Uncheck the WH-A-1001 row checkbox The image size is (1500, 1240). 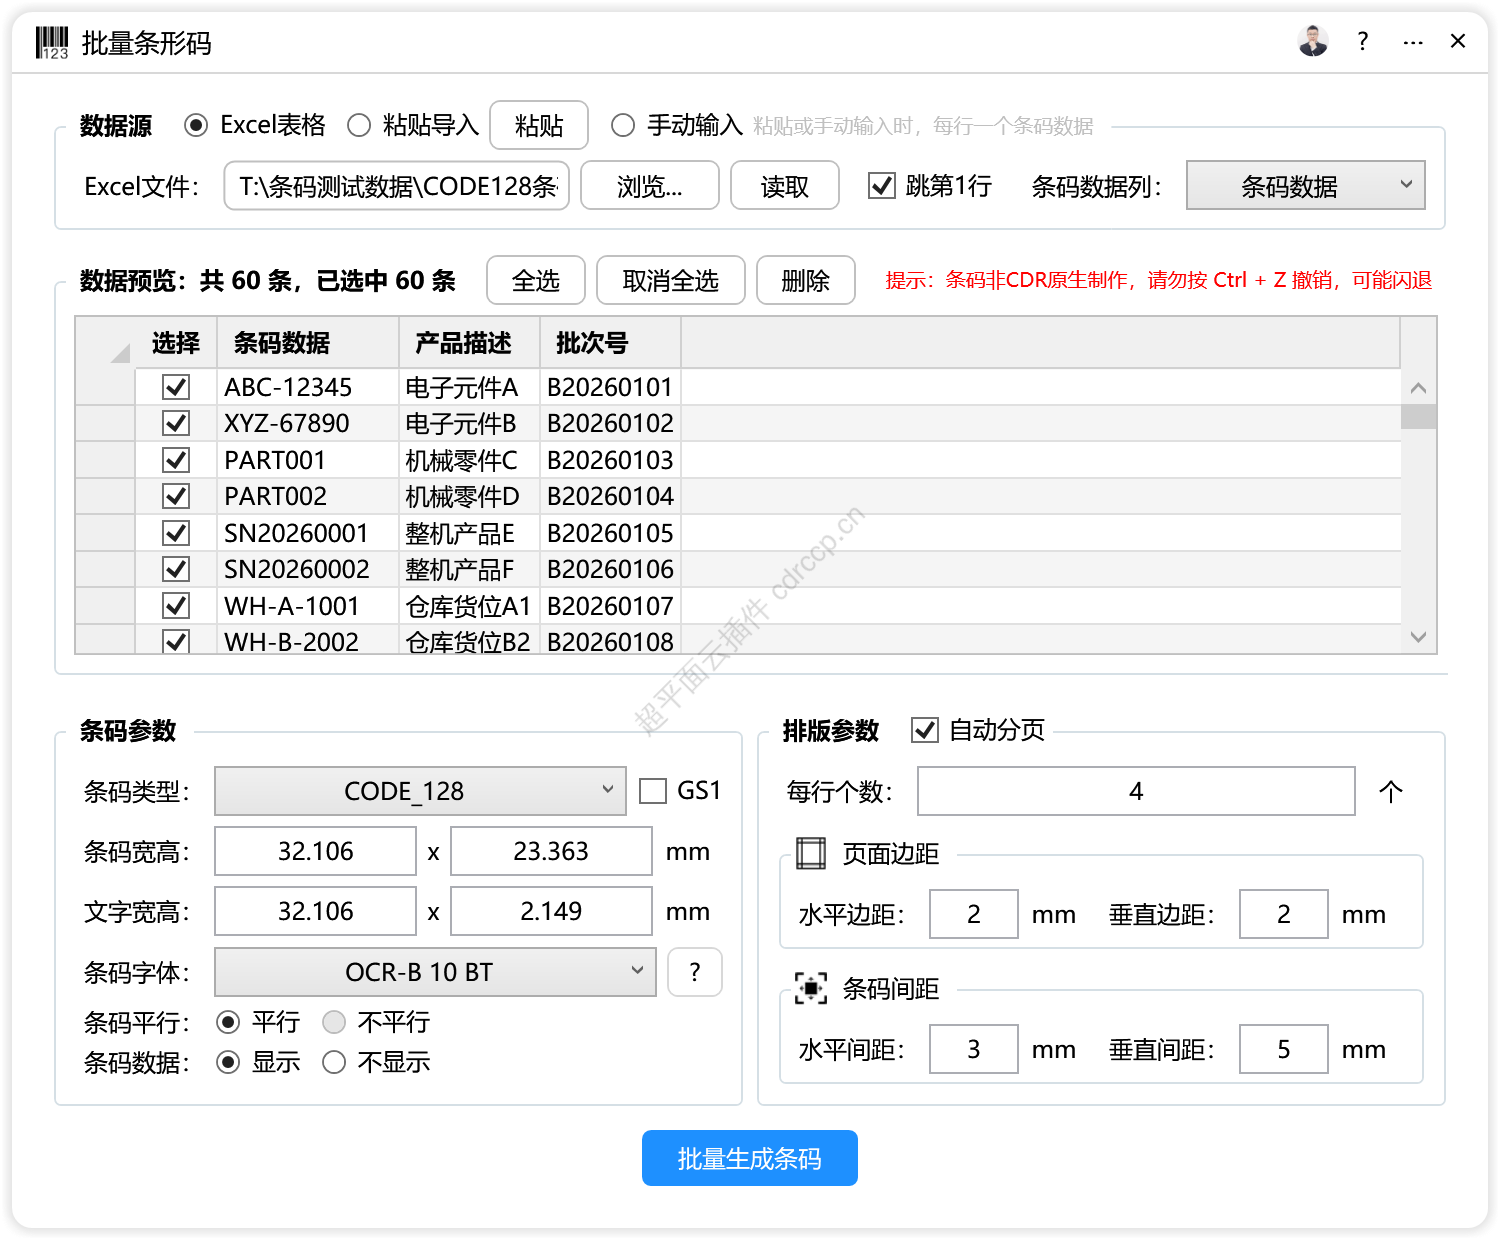click(x=176, y=606)
